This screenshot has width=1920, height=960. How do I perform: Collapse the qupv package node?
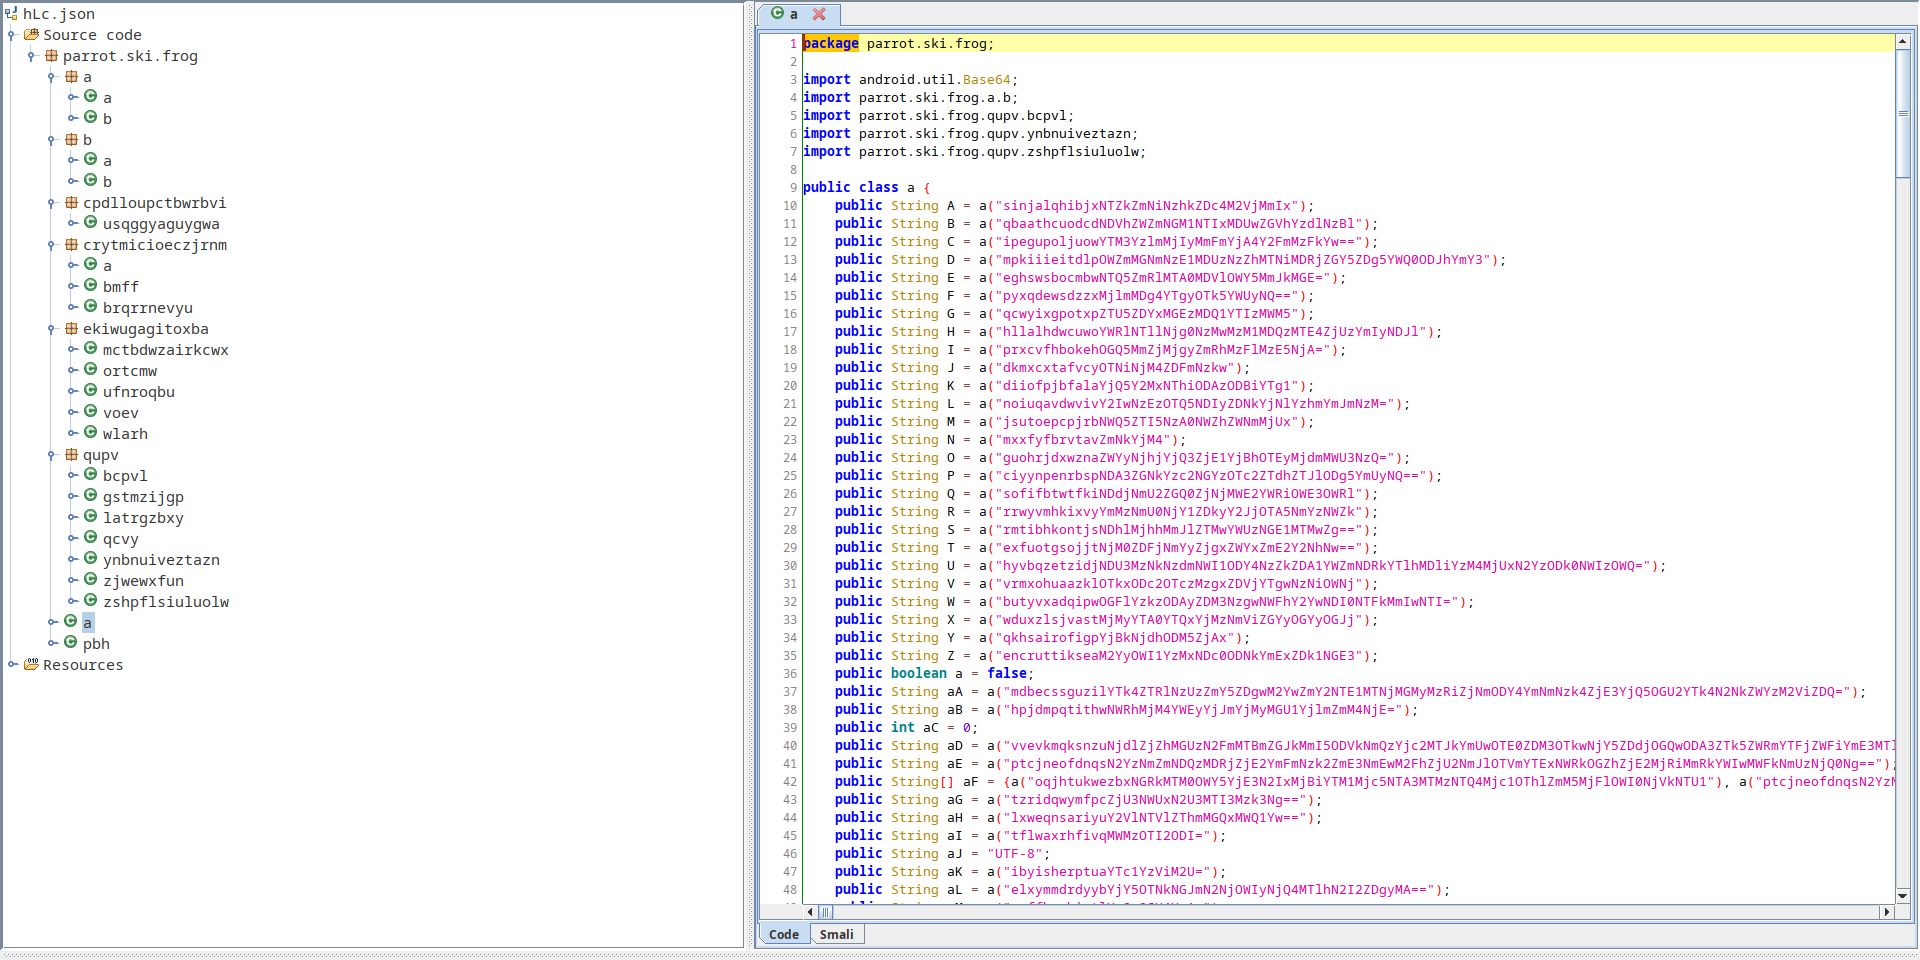52,455
